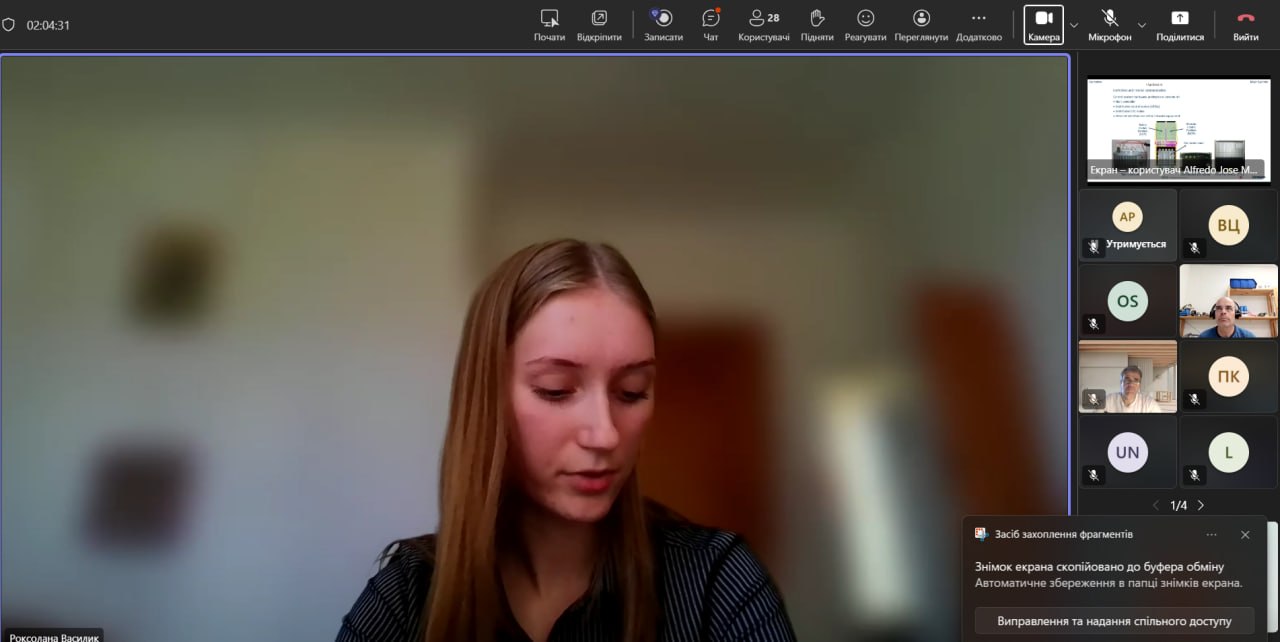The width and height of the screenshot is (1280, 642).
Task: Click the Роксолана Василик name label
Action: pos(52,636)
